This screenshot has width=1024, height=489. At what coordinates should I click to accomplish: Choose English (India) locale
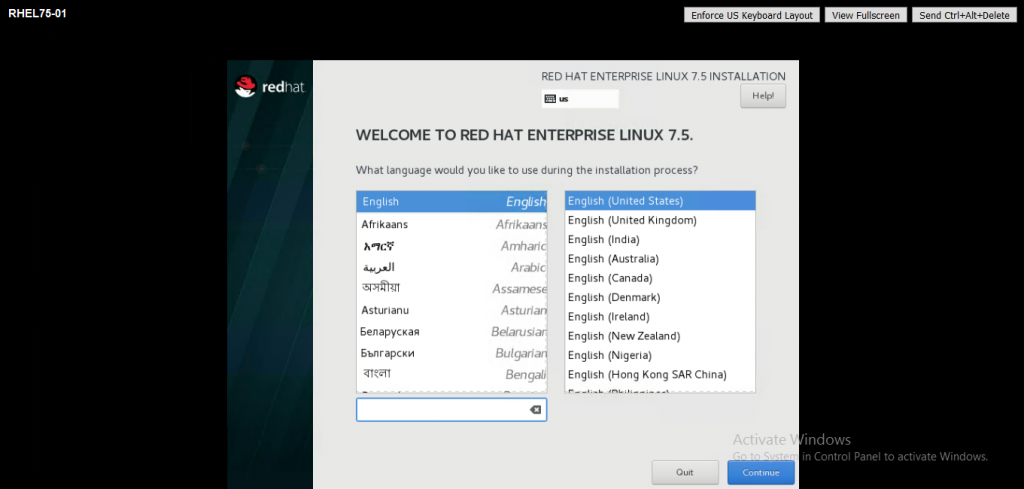click(x=660, y=240)
